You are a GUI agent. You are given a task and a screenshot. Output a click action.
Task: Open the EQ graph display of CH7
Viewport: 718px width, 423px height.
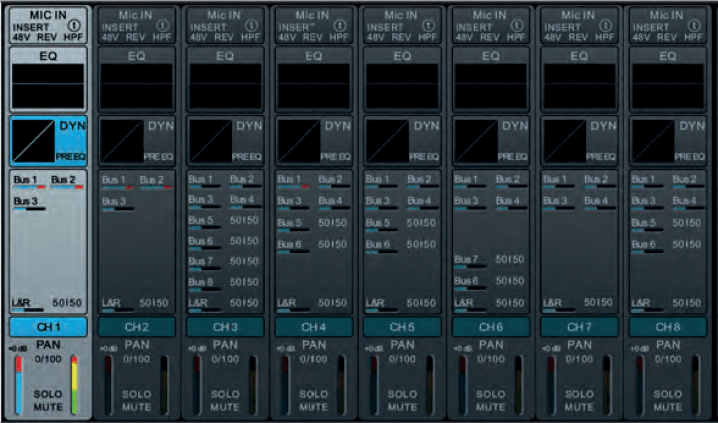[x=580, y=86]
